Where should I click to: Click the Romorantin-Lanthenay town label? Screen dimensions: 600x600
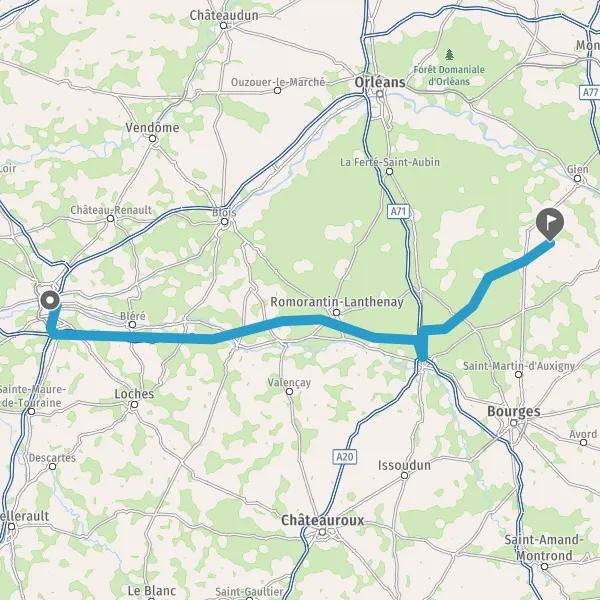(337, 302)
